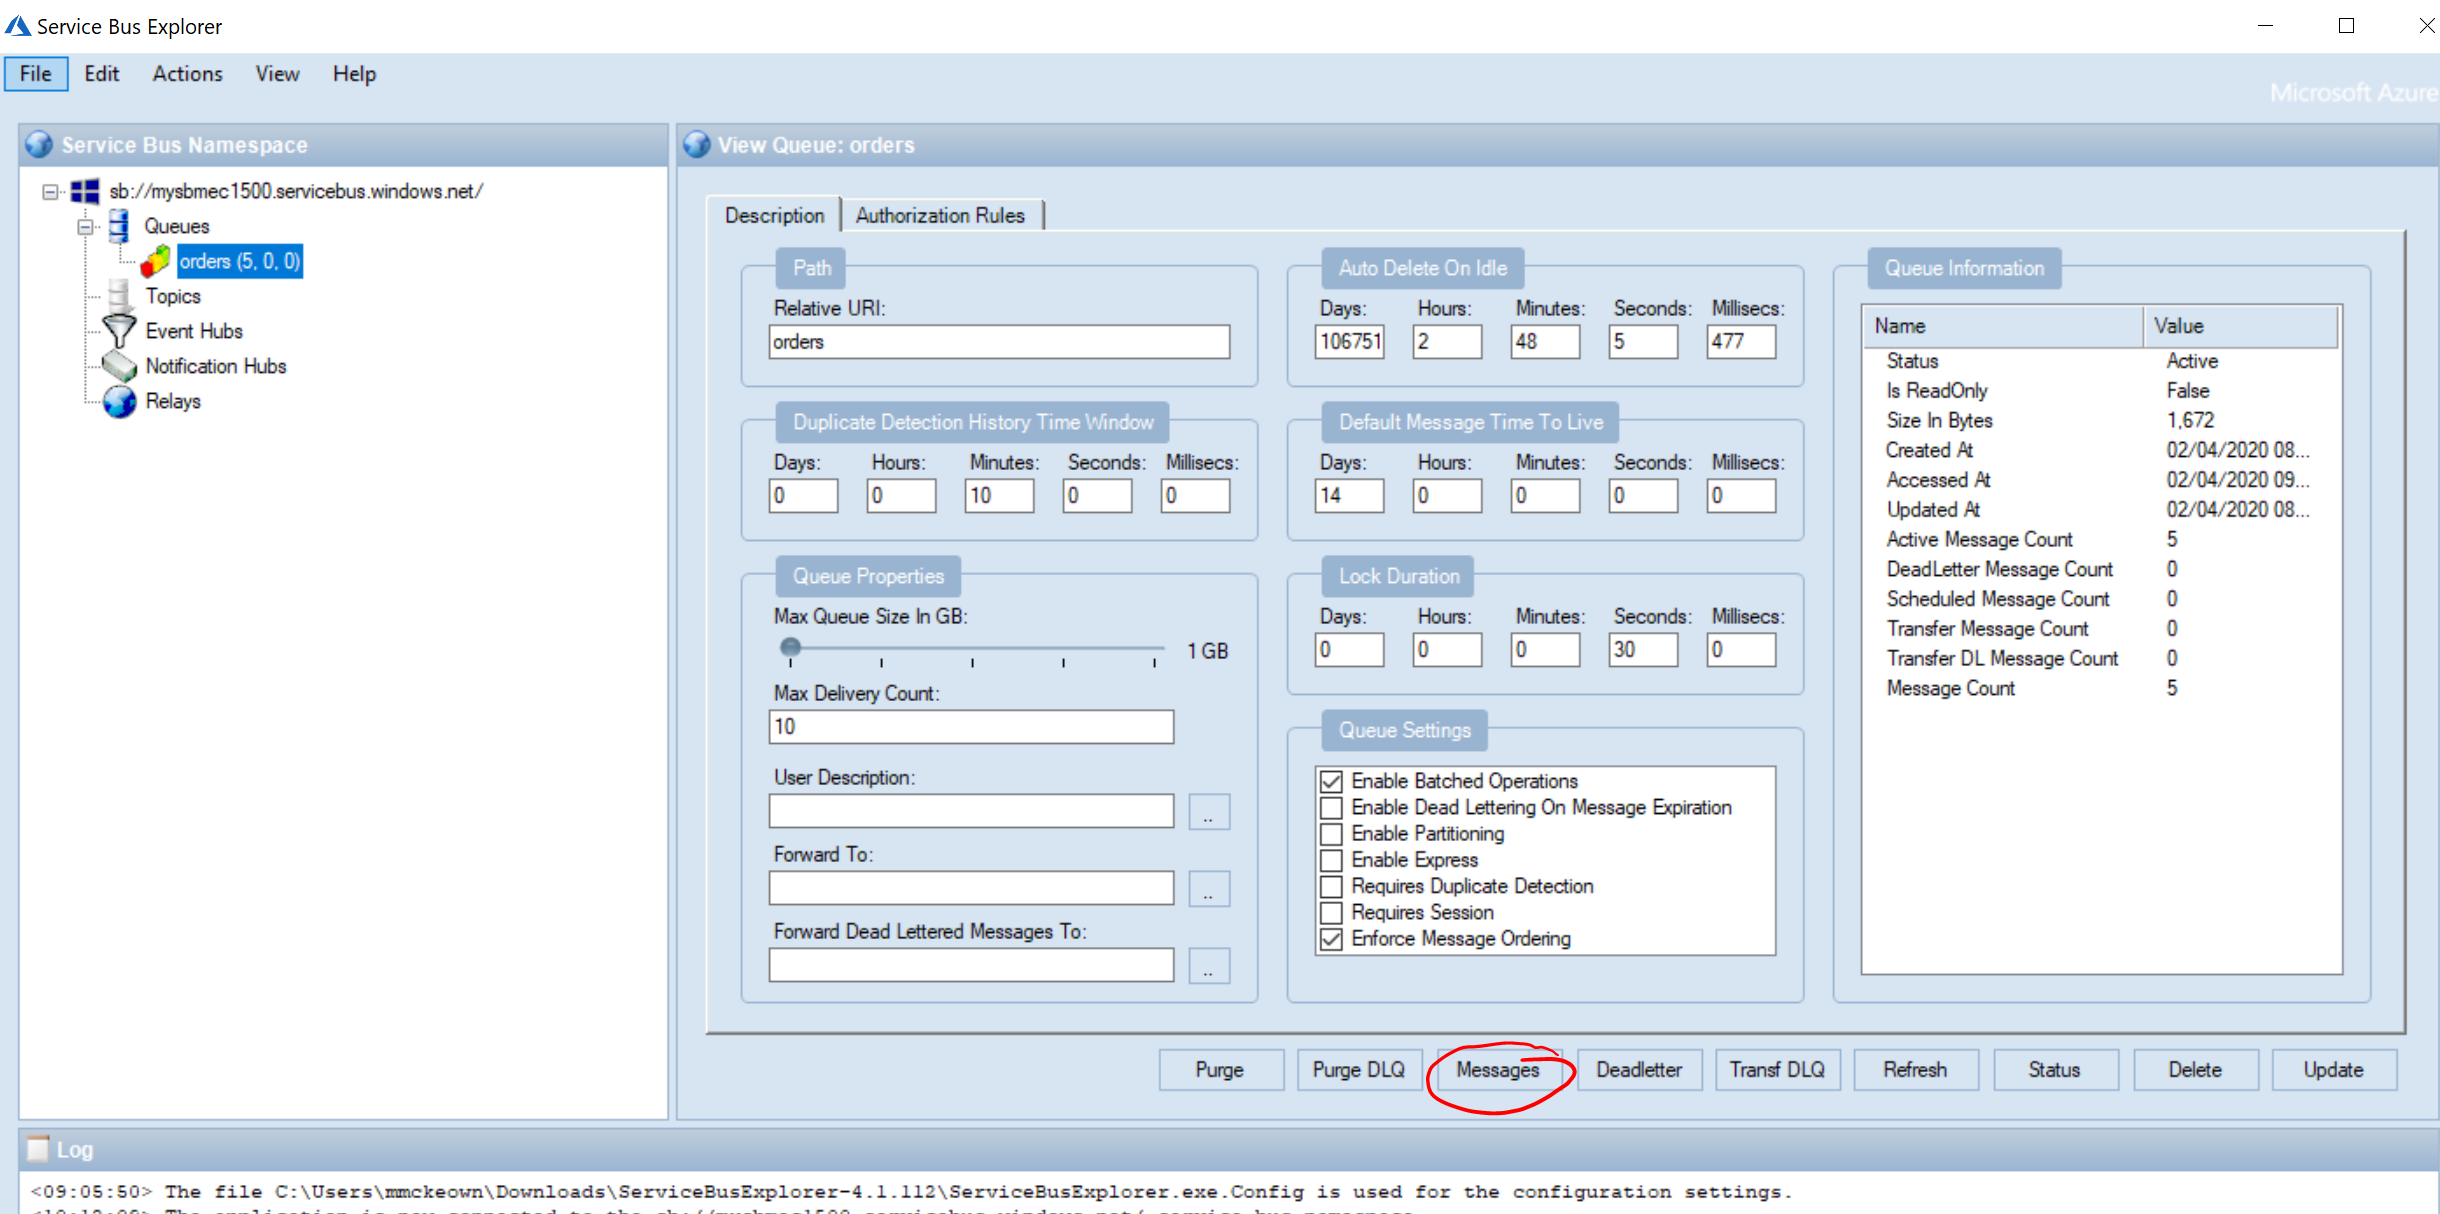Collapse the Queues tree node
Screen dimensions: 2440x1214
[x=86, y=227]
